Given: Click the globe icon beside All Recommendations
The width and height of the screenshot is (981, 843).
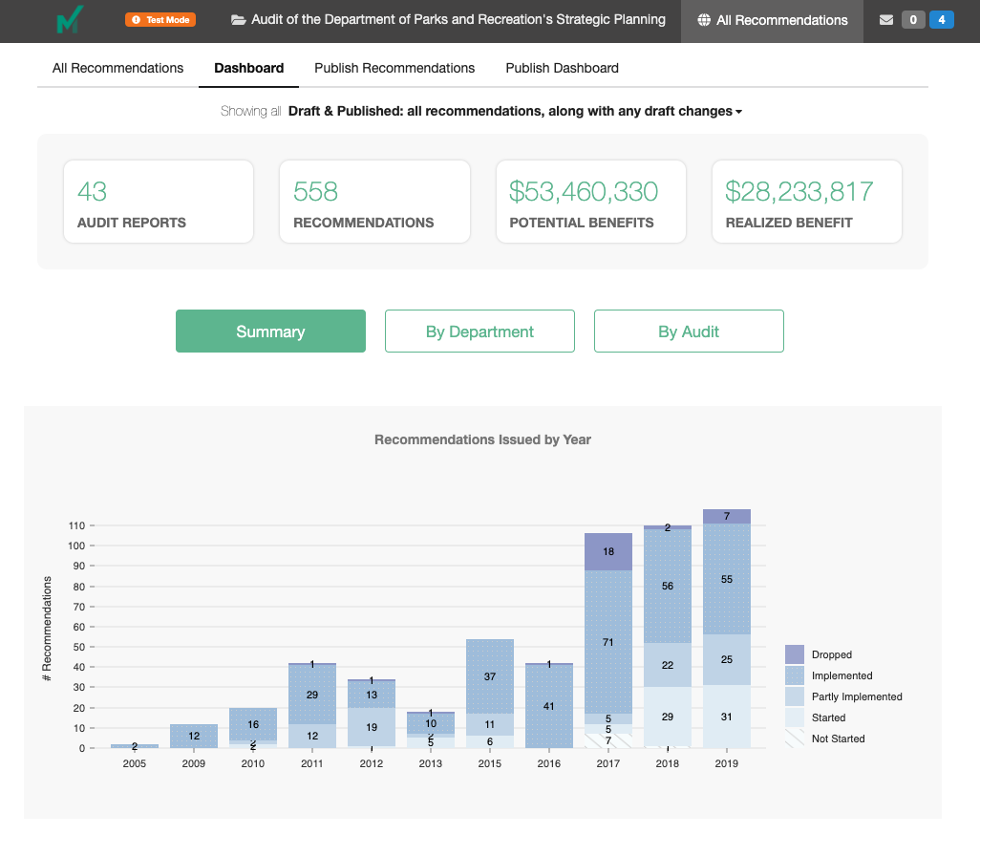Looking at the screenshot, I should coord(704,20).
